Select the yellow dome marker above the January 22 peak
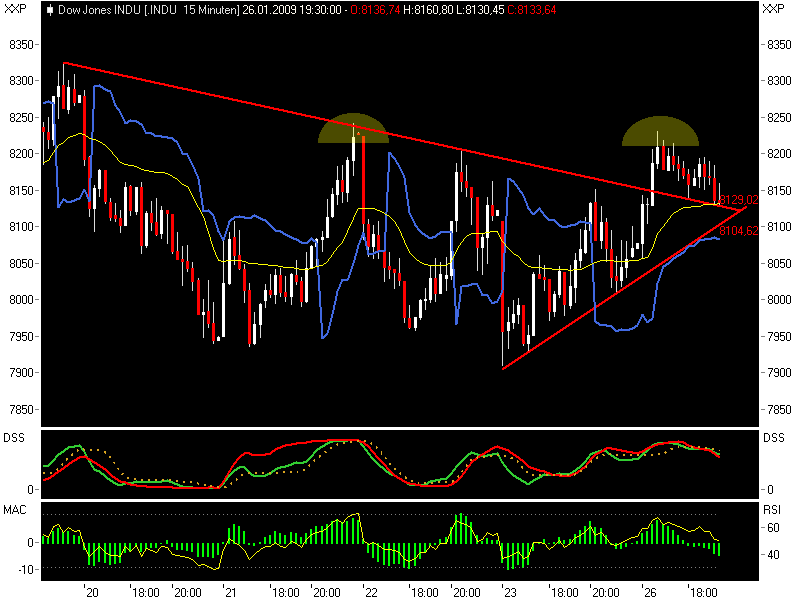 coord(352,130)
